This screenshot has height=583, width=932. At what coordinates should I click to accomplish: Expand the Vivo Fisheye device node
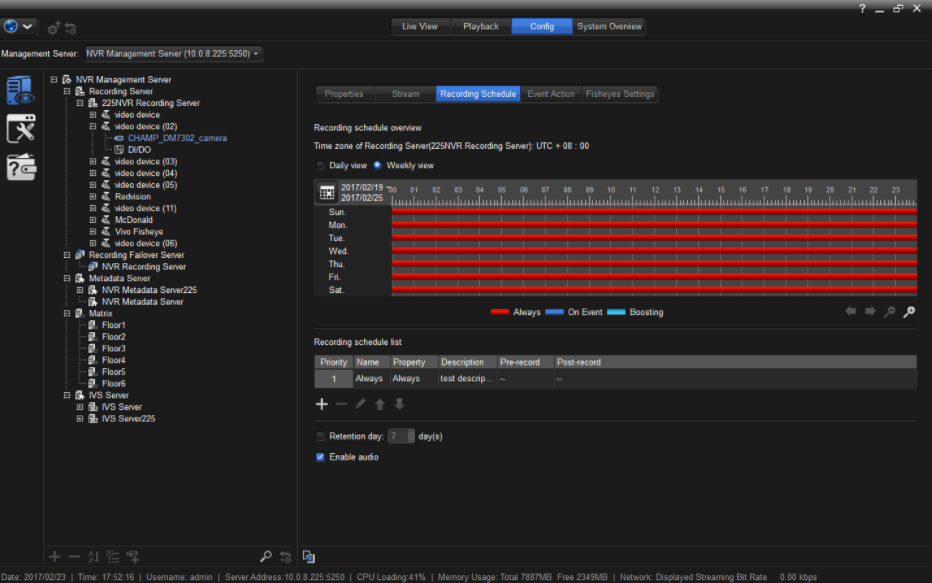[x=93, y=232]
